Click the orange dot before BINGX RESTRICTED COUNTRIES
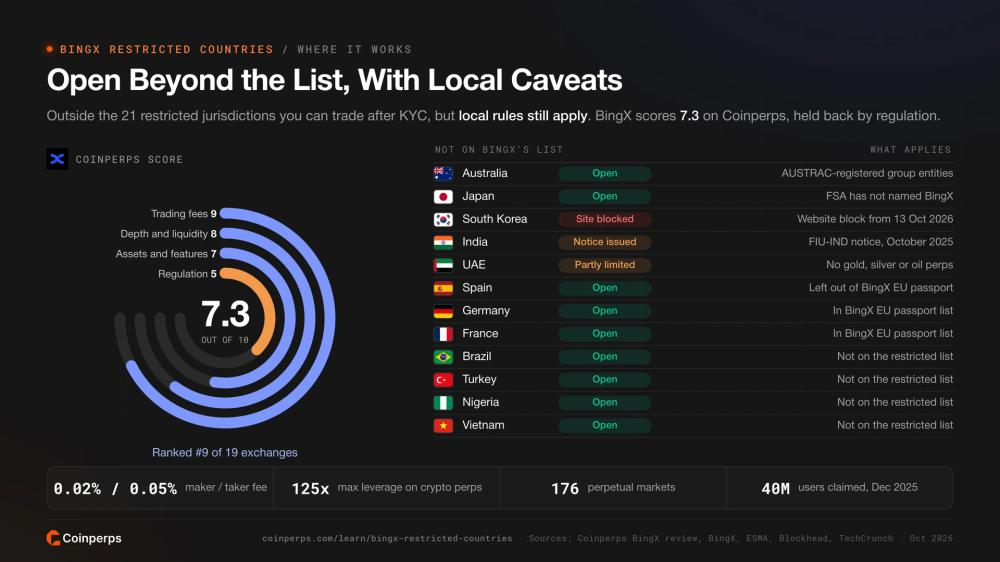 [50, 49]
